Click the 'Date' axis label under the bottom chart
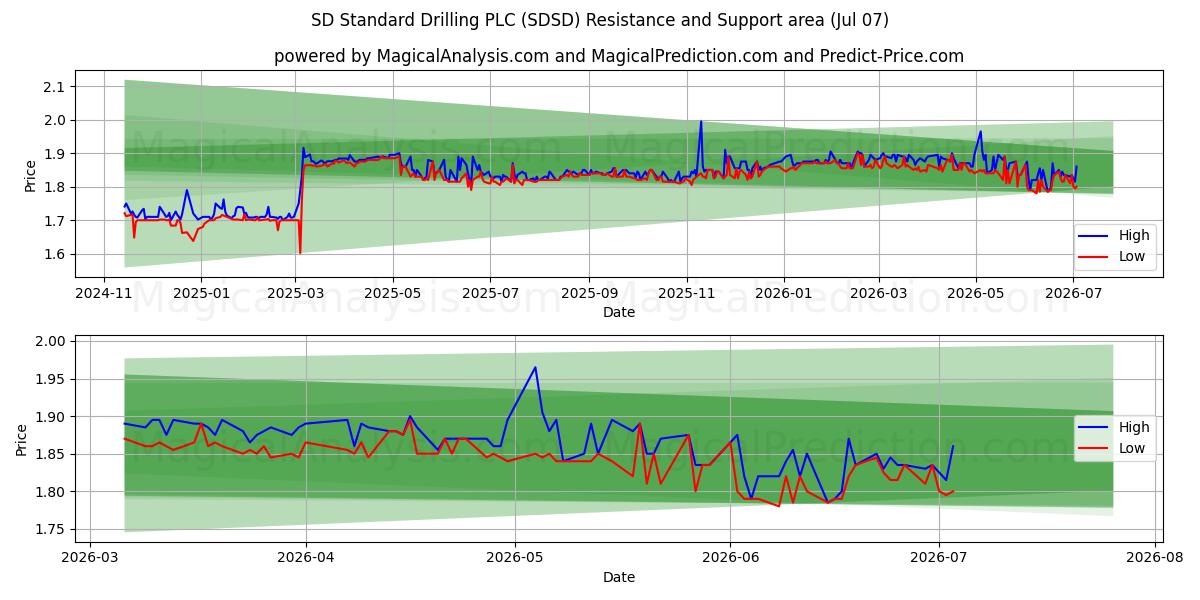Viewport: 1200px width, 600px height. (619, 577)
